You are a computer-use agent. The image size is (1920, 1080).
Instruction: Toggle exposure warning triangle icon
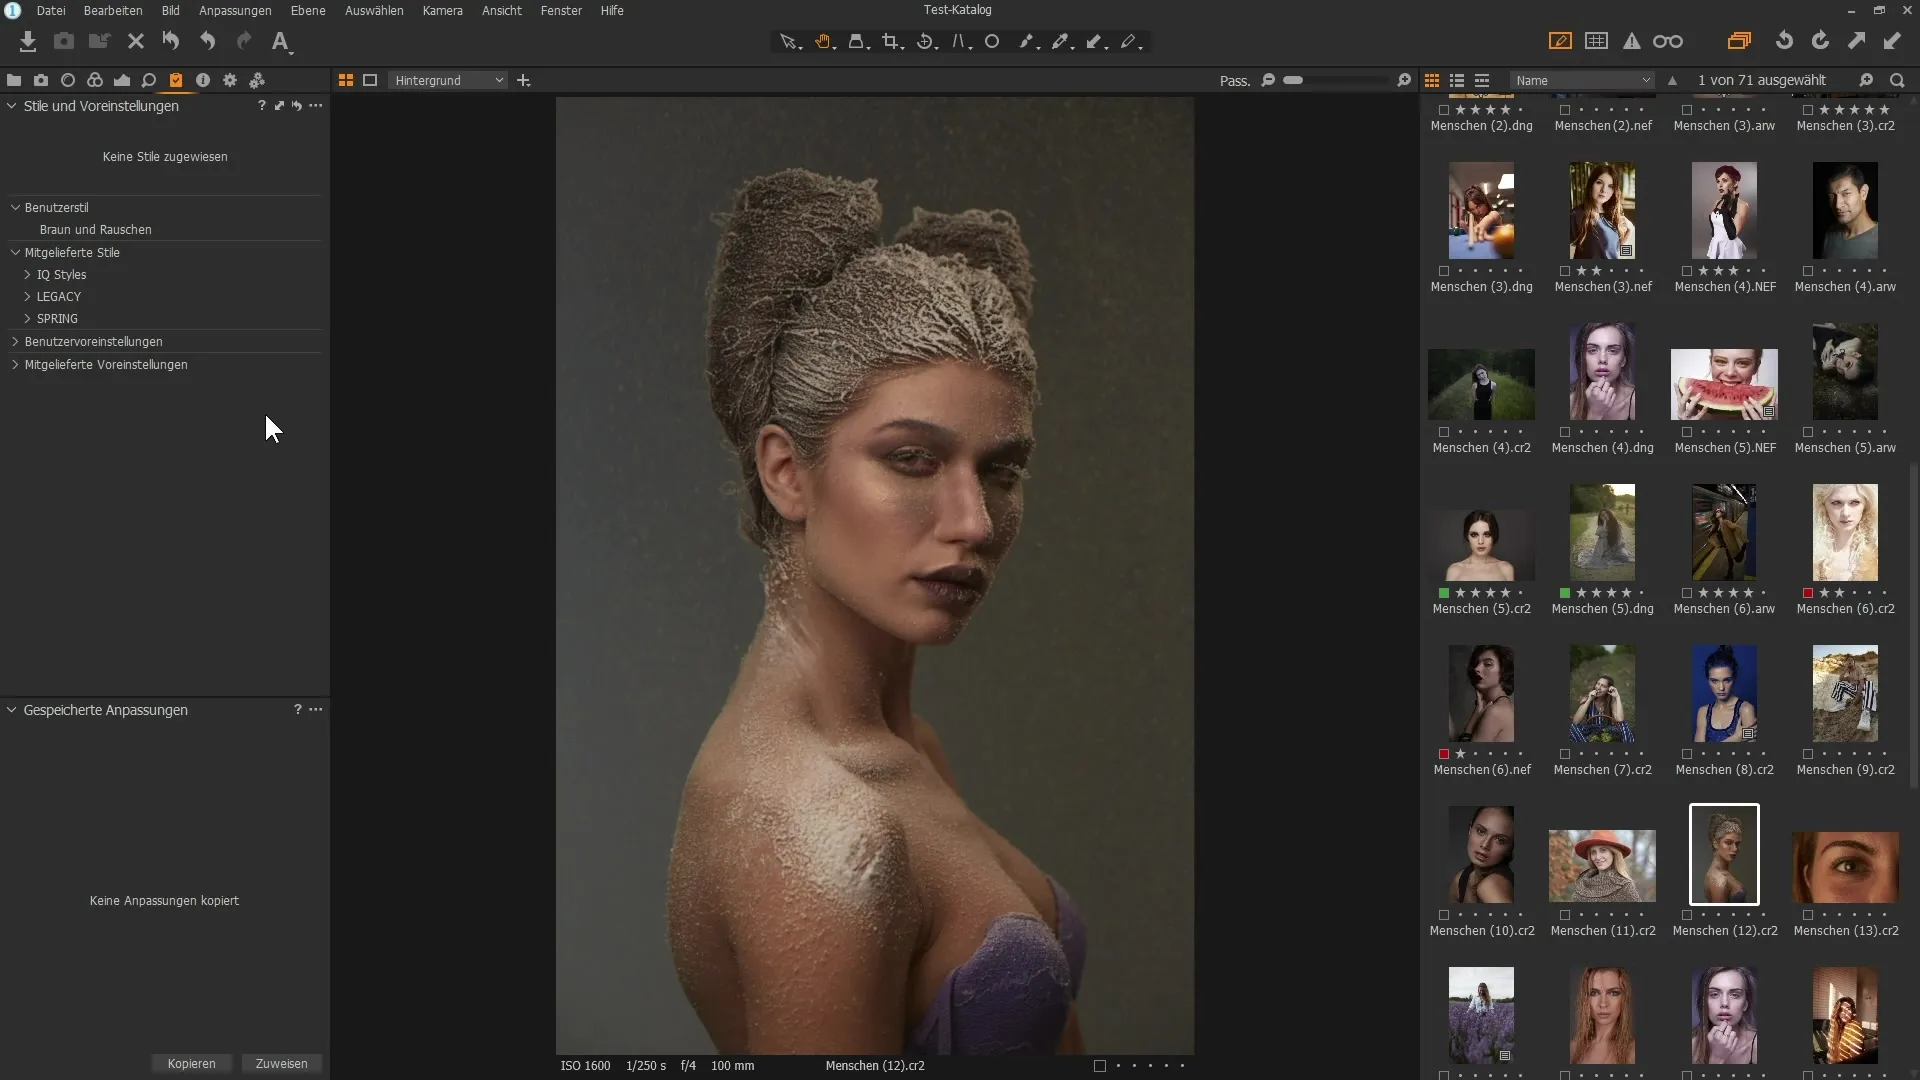click(1632, 41)
